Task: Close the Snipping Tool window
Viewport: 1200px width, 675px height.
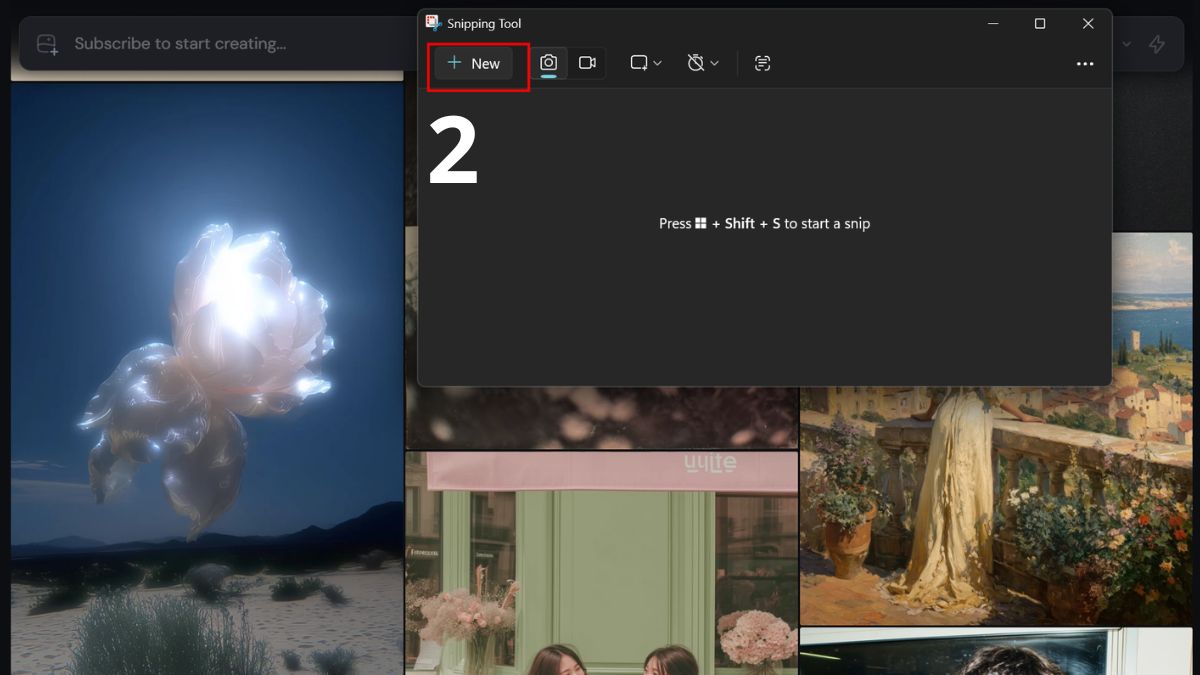Action: 1088,23
